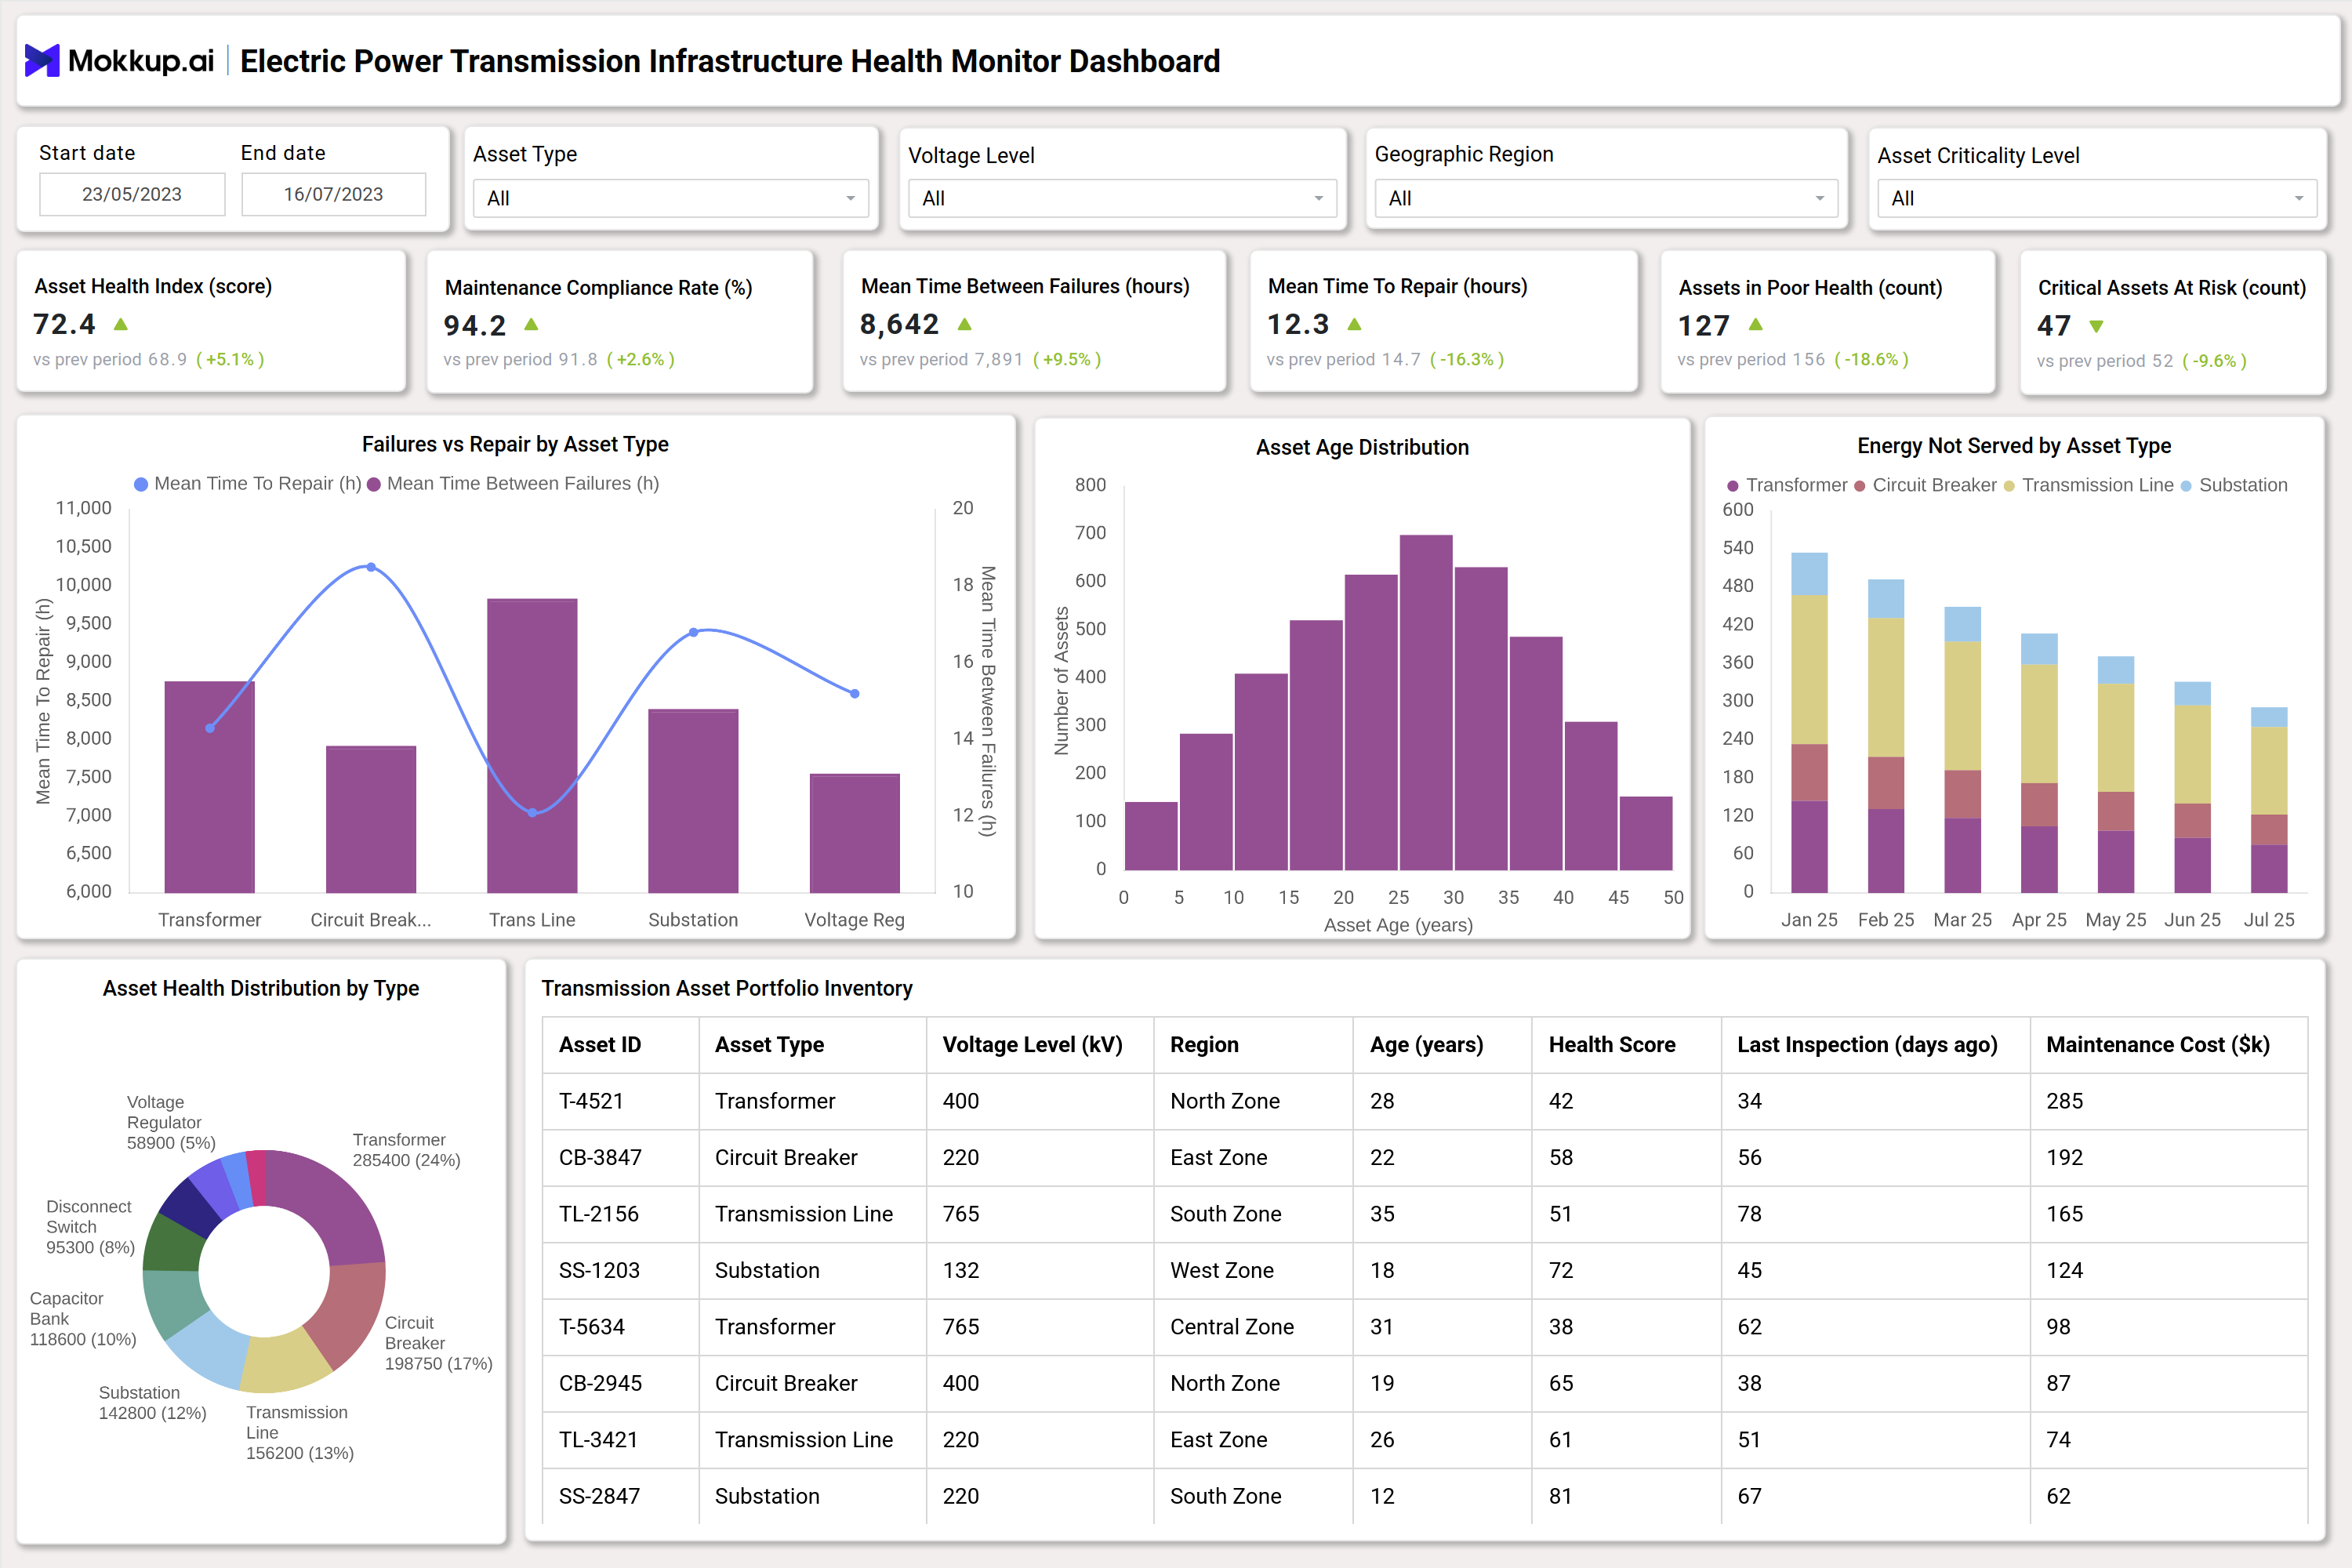Click the Start date field 23/05/2023

(132, 194)
